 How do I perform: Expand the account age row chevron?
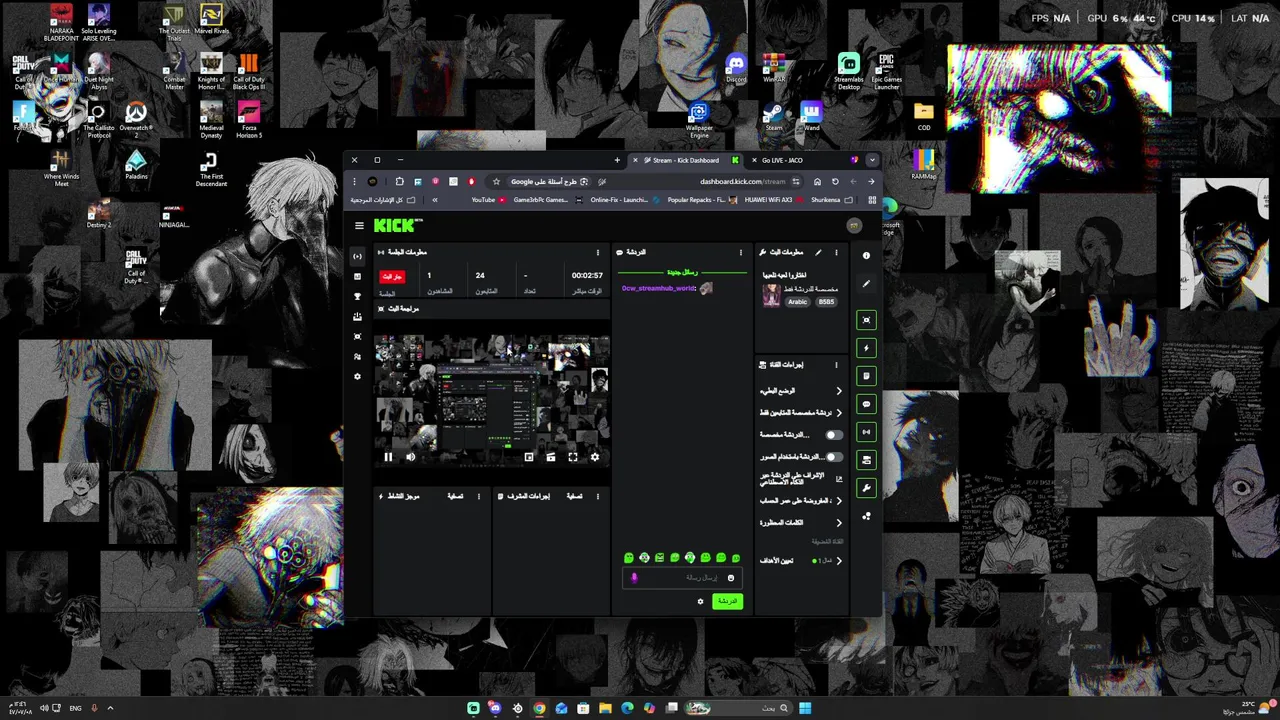[x=838, y=501]
